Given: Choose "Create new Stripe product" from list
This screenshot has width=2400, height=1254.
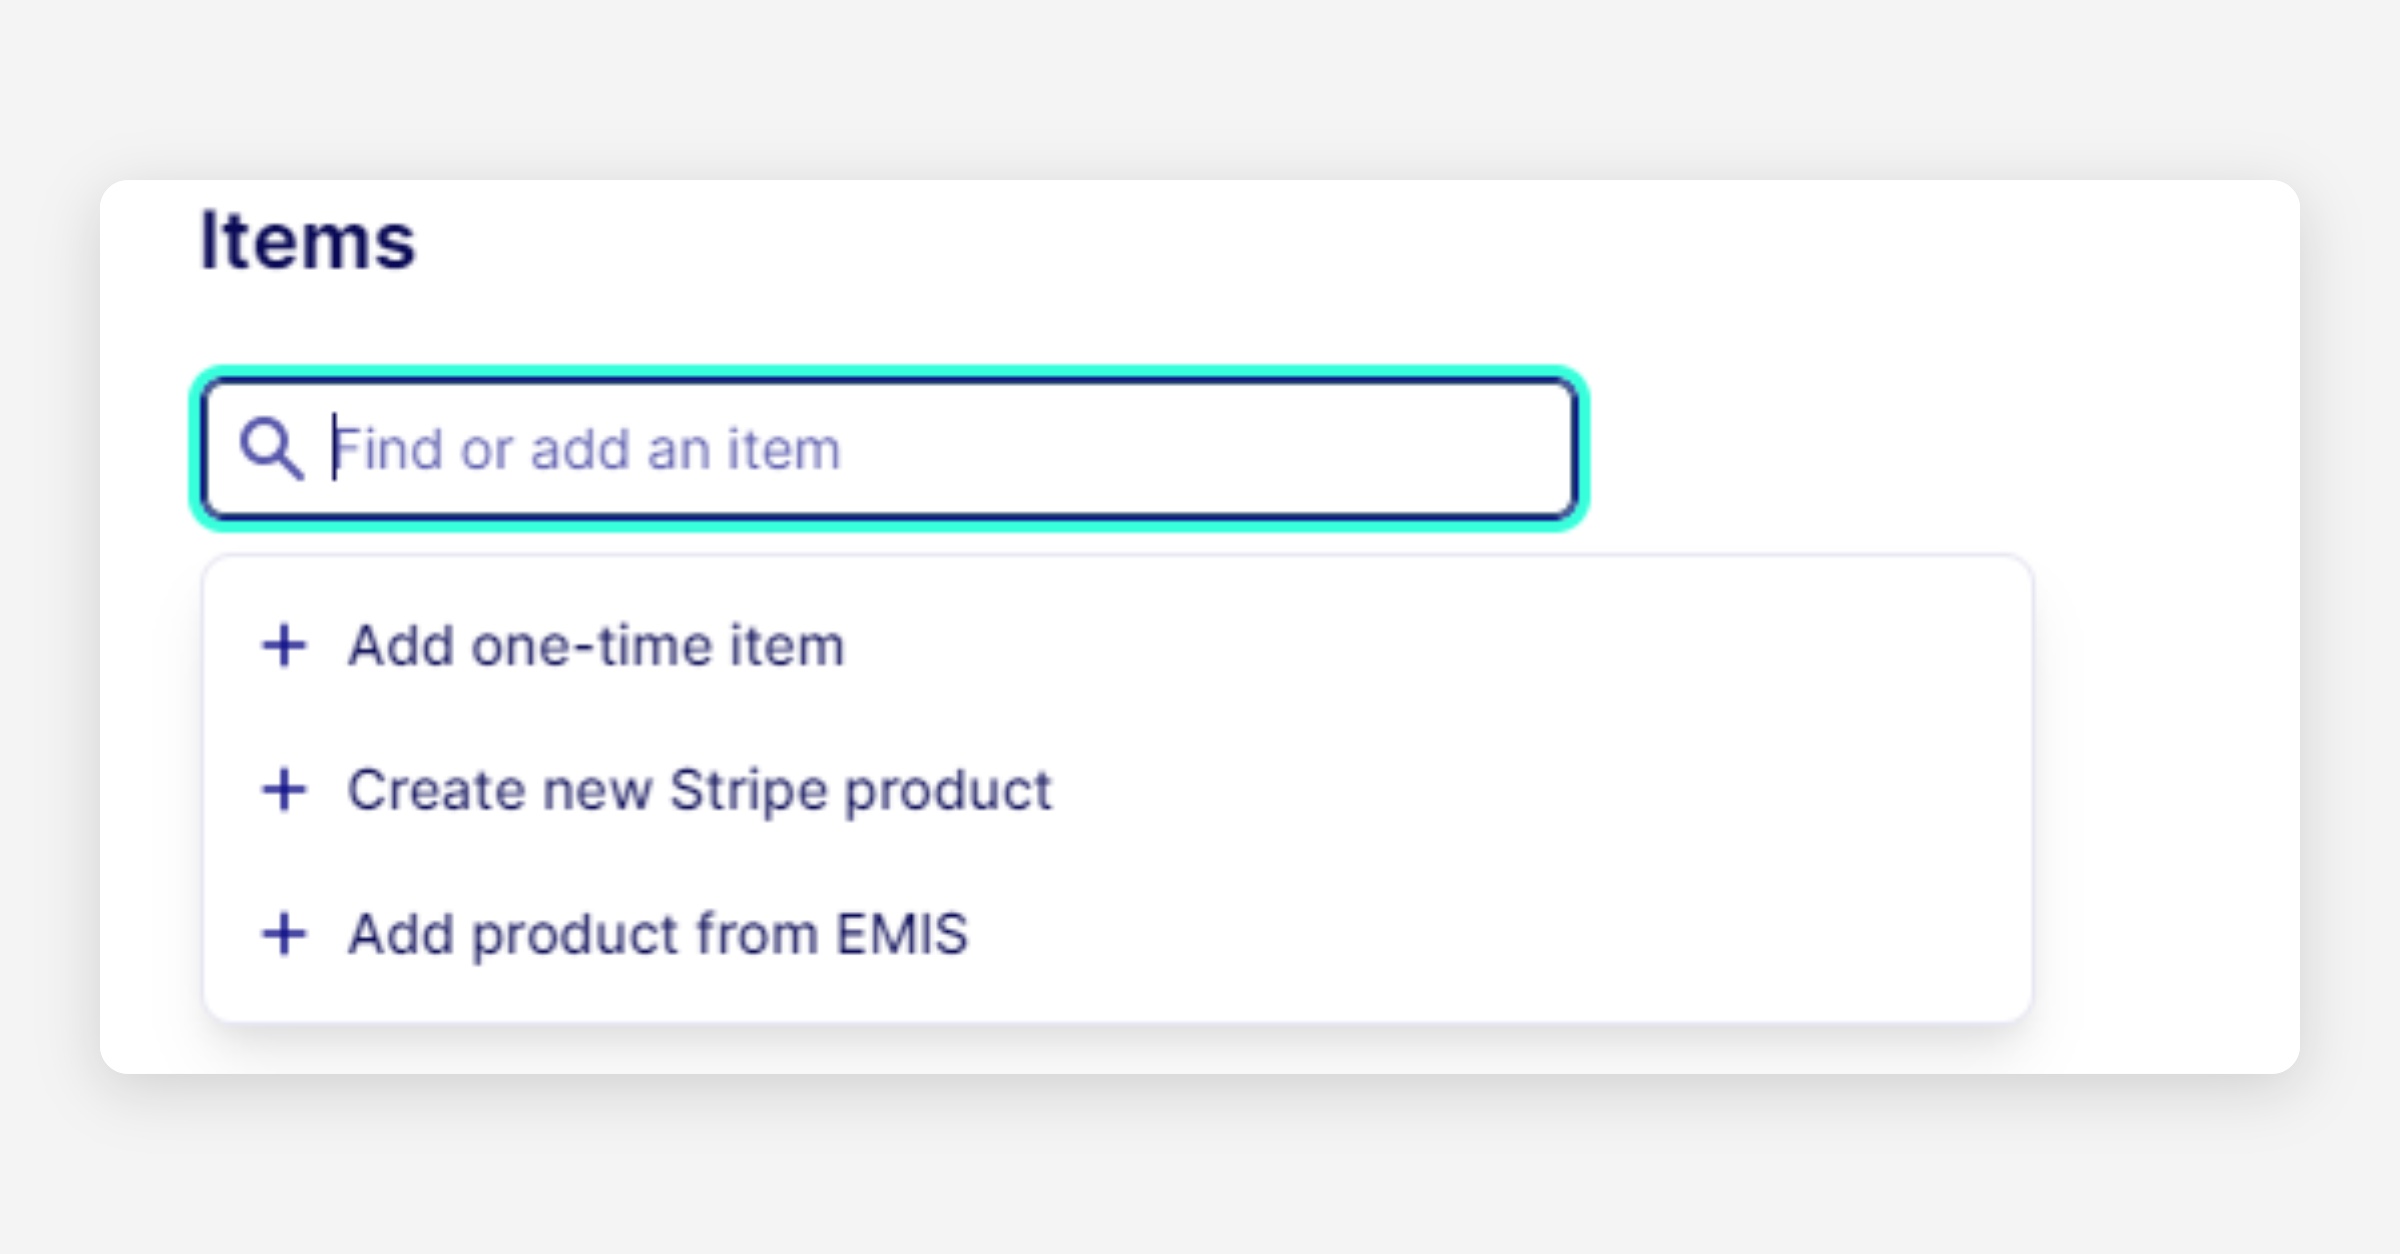Looking at the screenshot, I should pos(699,790).
